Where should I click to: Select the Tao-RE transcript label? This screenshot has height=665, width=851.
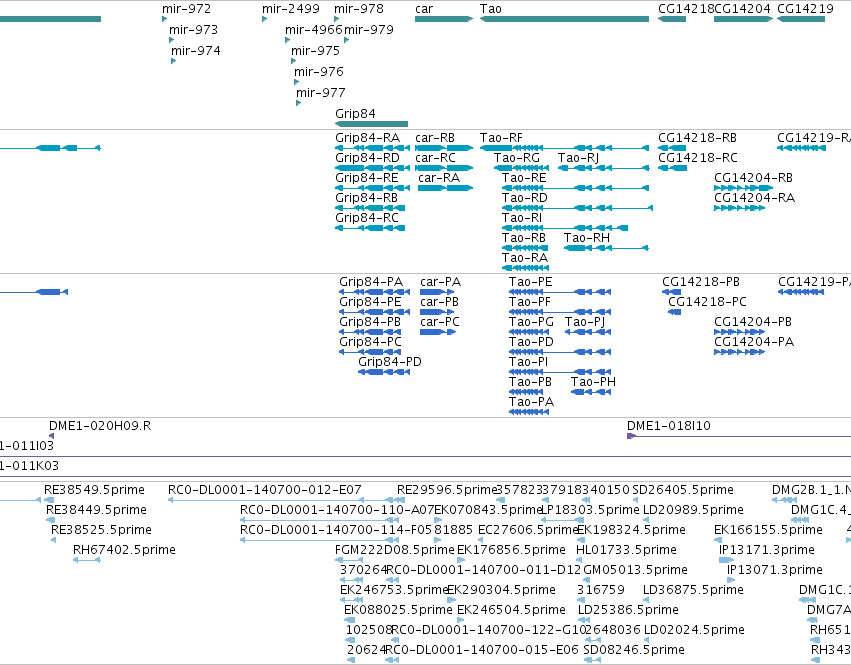(524, 178)
